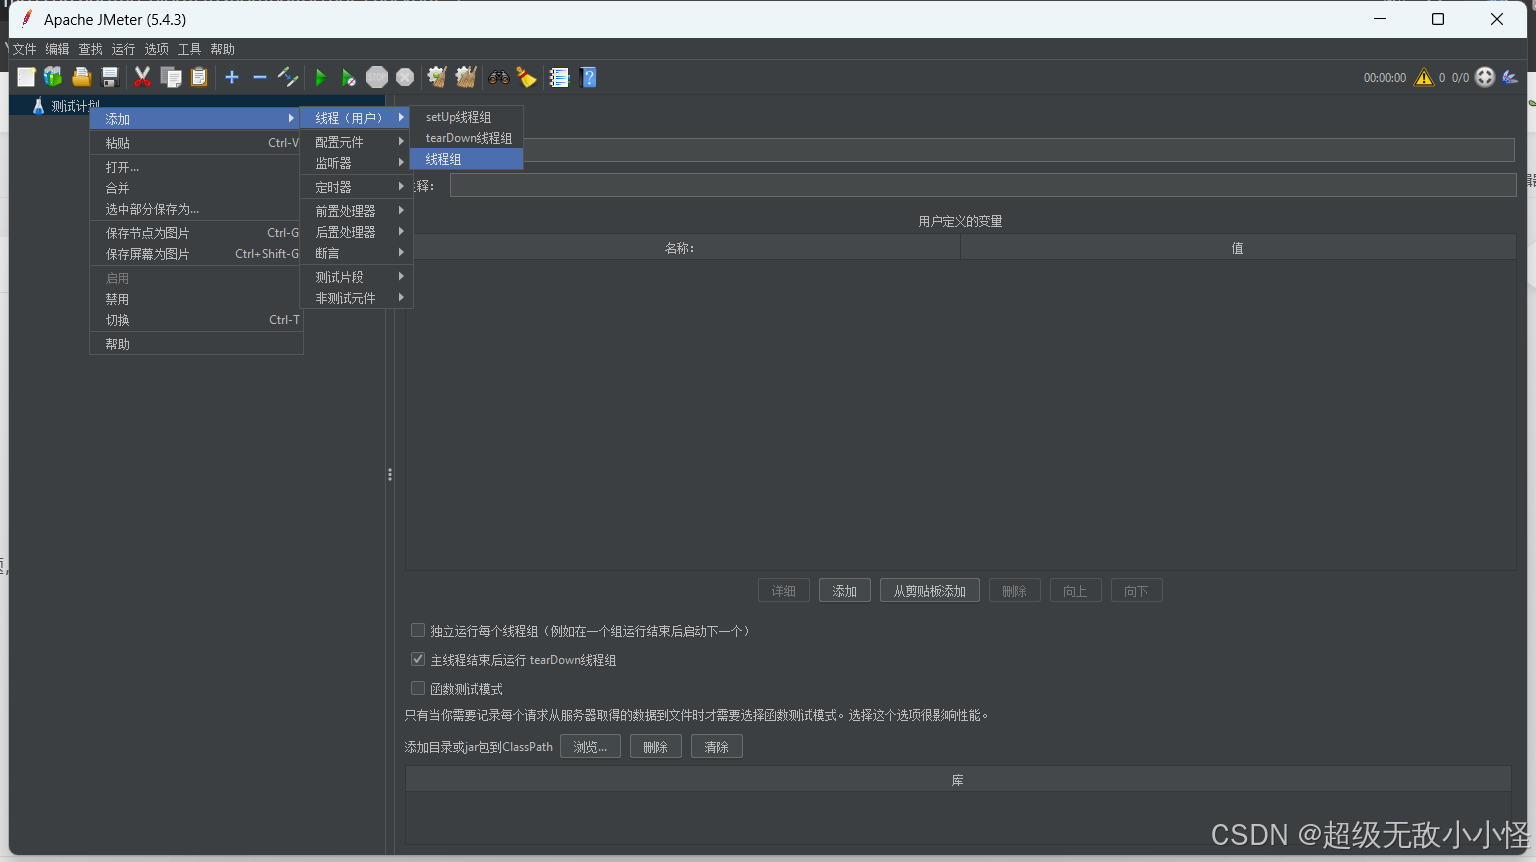The height and width of the screenshot is (862, 1536).
Task: Click the Open file folder icon
Action: pos(82,77)
